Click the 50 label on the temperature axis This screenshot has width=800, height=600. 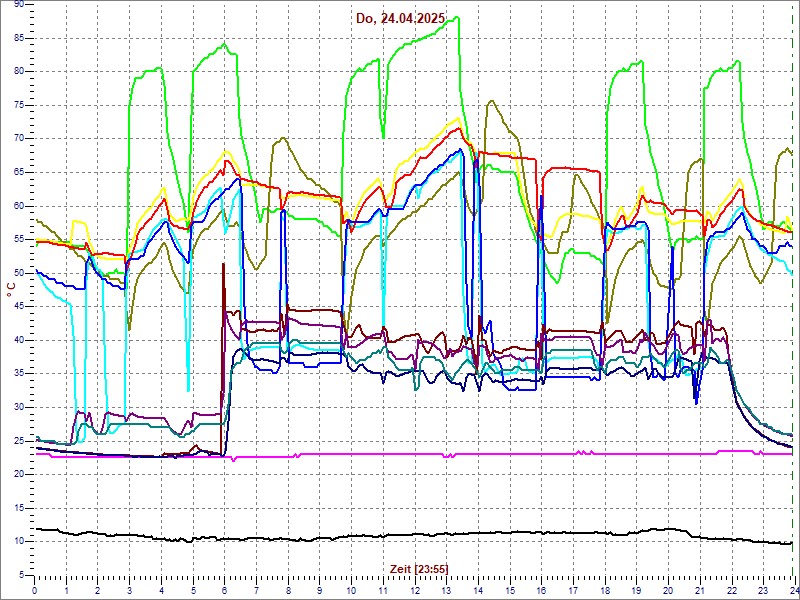coord(19,272)
